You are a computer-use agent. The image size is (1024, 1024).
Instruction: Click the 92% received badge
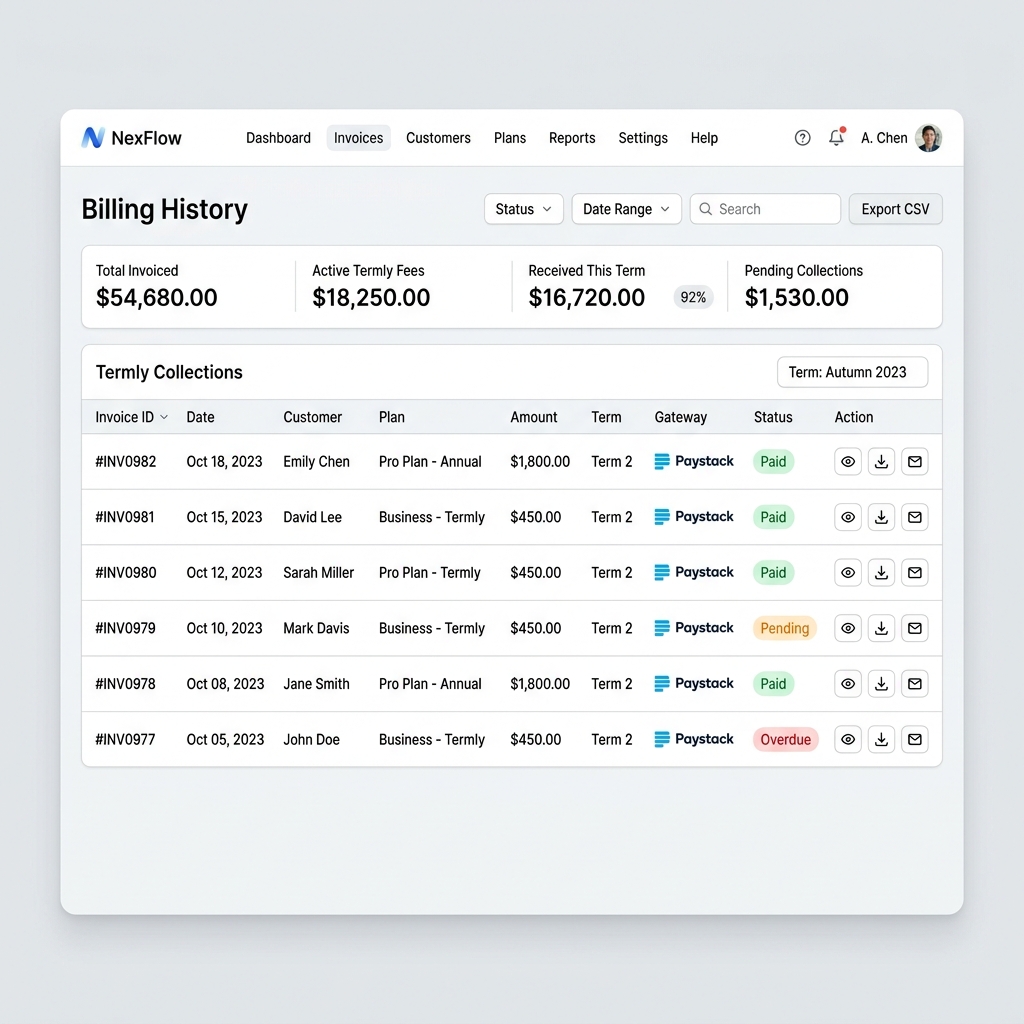693,297
